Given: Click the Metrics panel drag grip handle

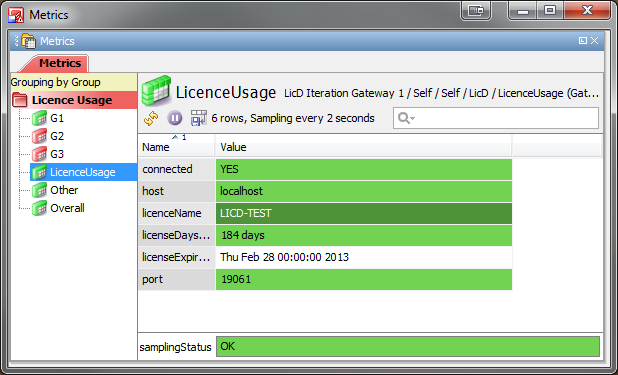Looking at the screenshot, I should [16, 41].
